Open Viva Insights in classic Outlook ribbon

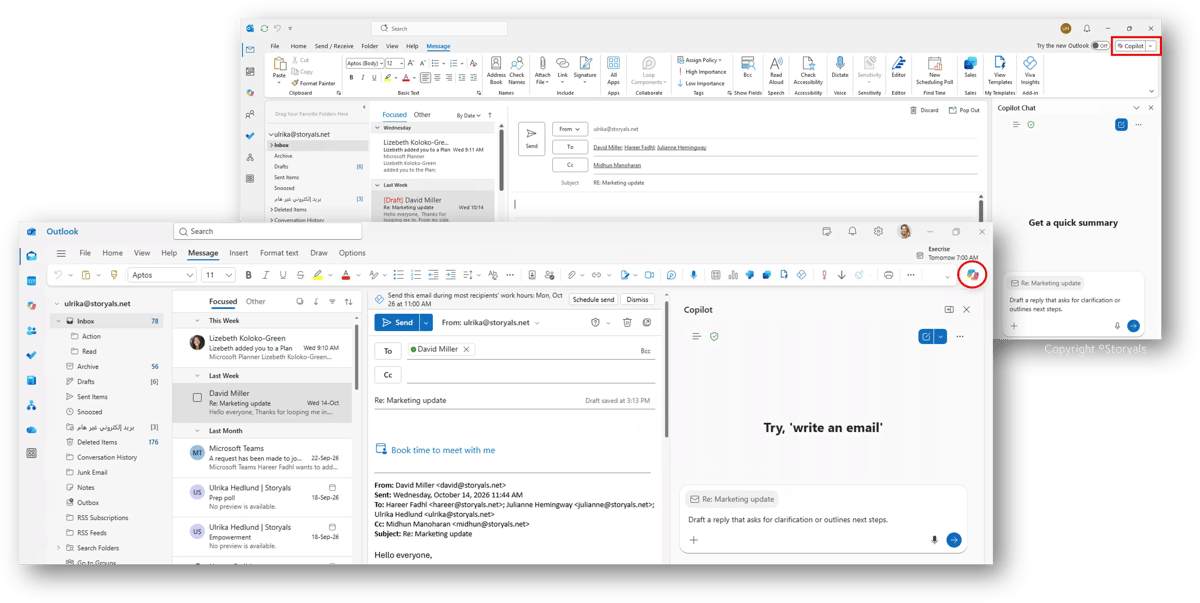tap(1030, 70)
